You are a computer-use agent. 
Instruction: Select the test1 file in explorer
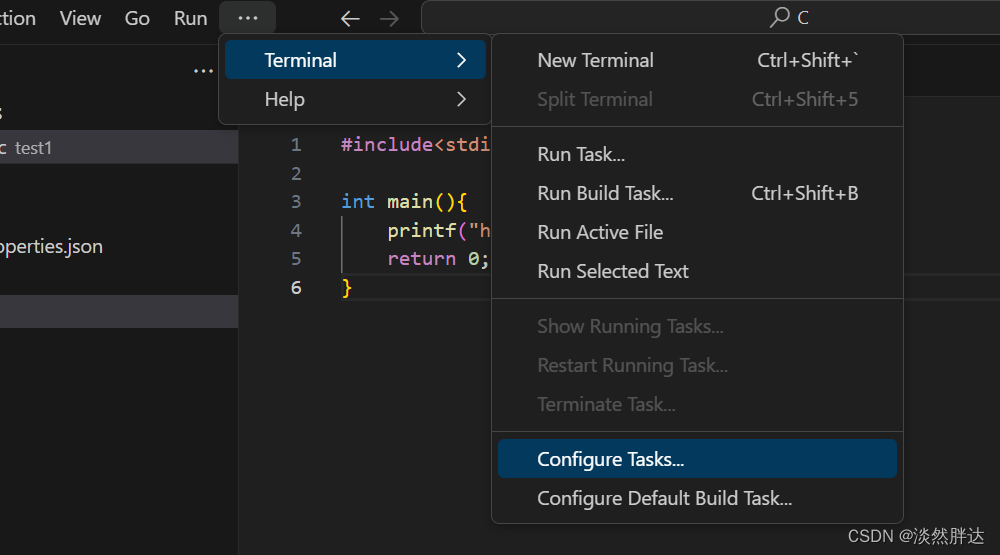[x=33, y=148]
